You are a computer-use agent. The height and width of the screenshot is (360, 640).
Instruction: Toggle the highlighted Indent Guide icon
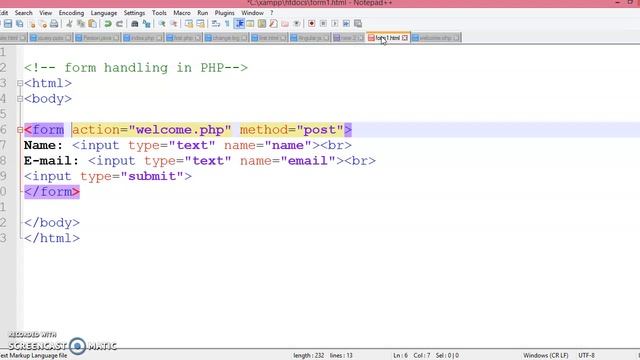tap(240, 24)
